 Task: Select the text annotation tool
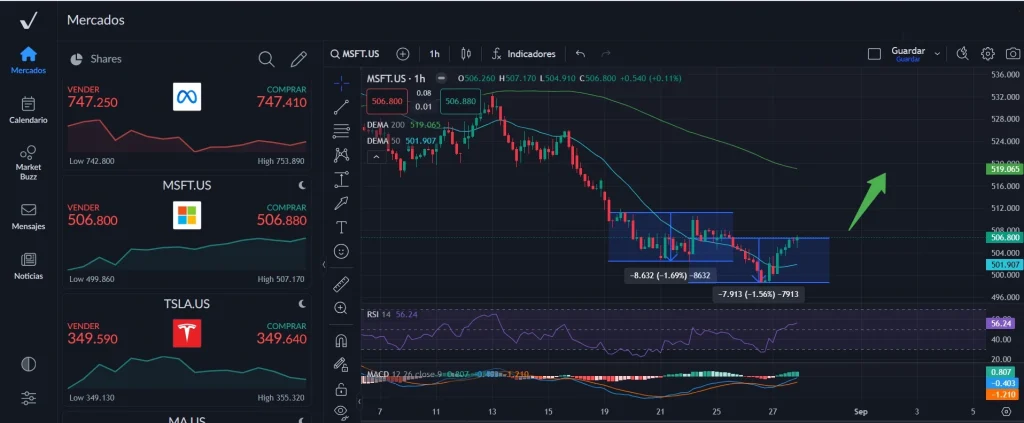[x=342, y=227]
